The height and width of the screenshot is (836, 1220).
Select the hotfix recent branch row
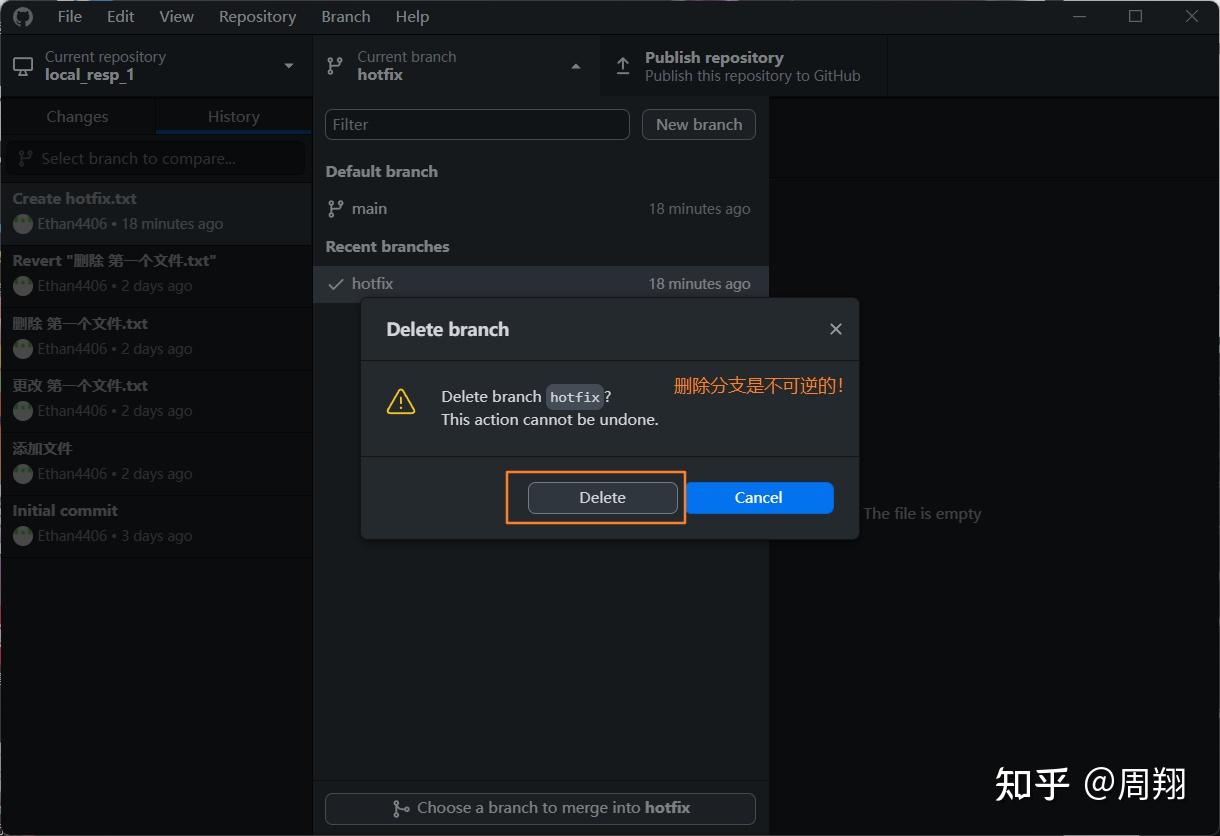click(x=540, y=283)
